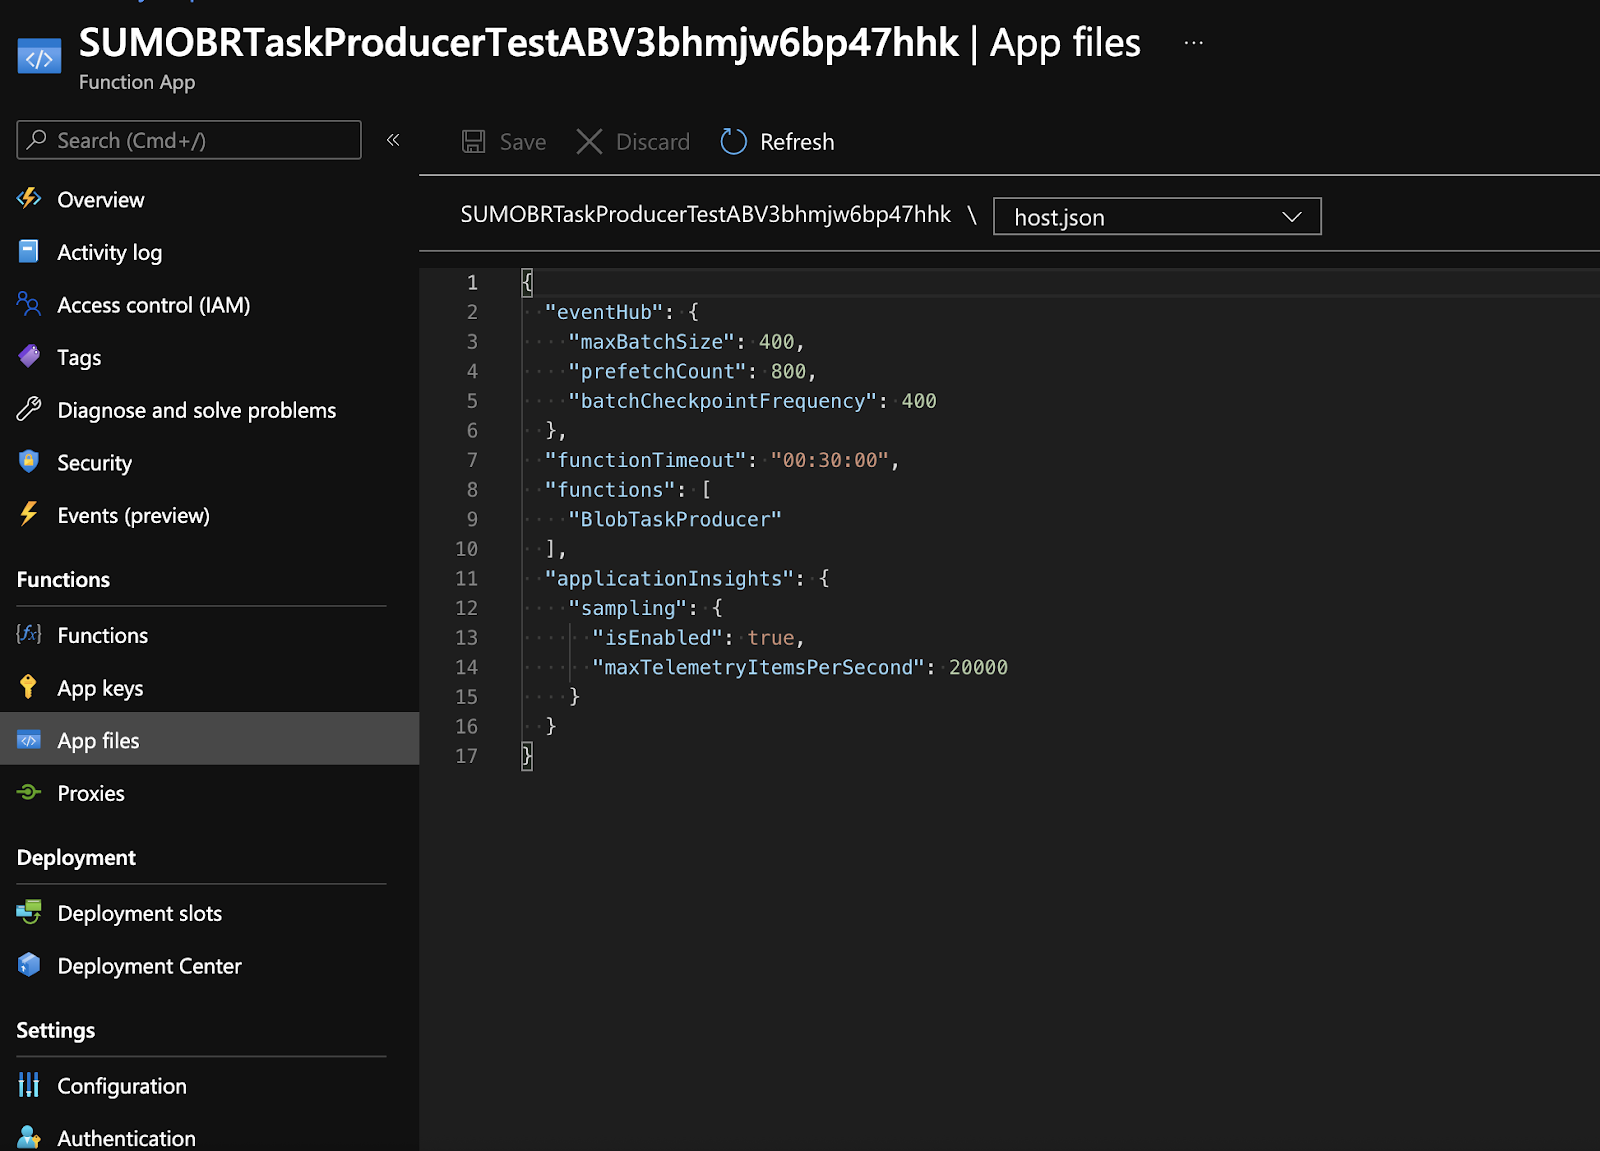This screenshot has width=1600, height=1151.
Task: Click the Access control (IAM) people icon
Action: (29, 304)
